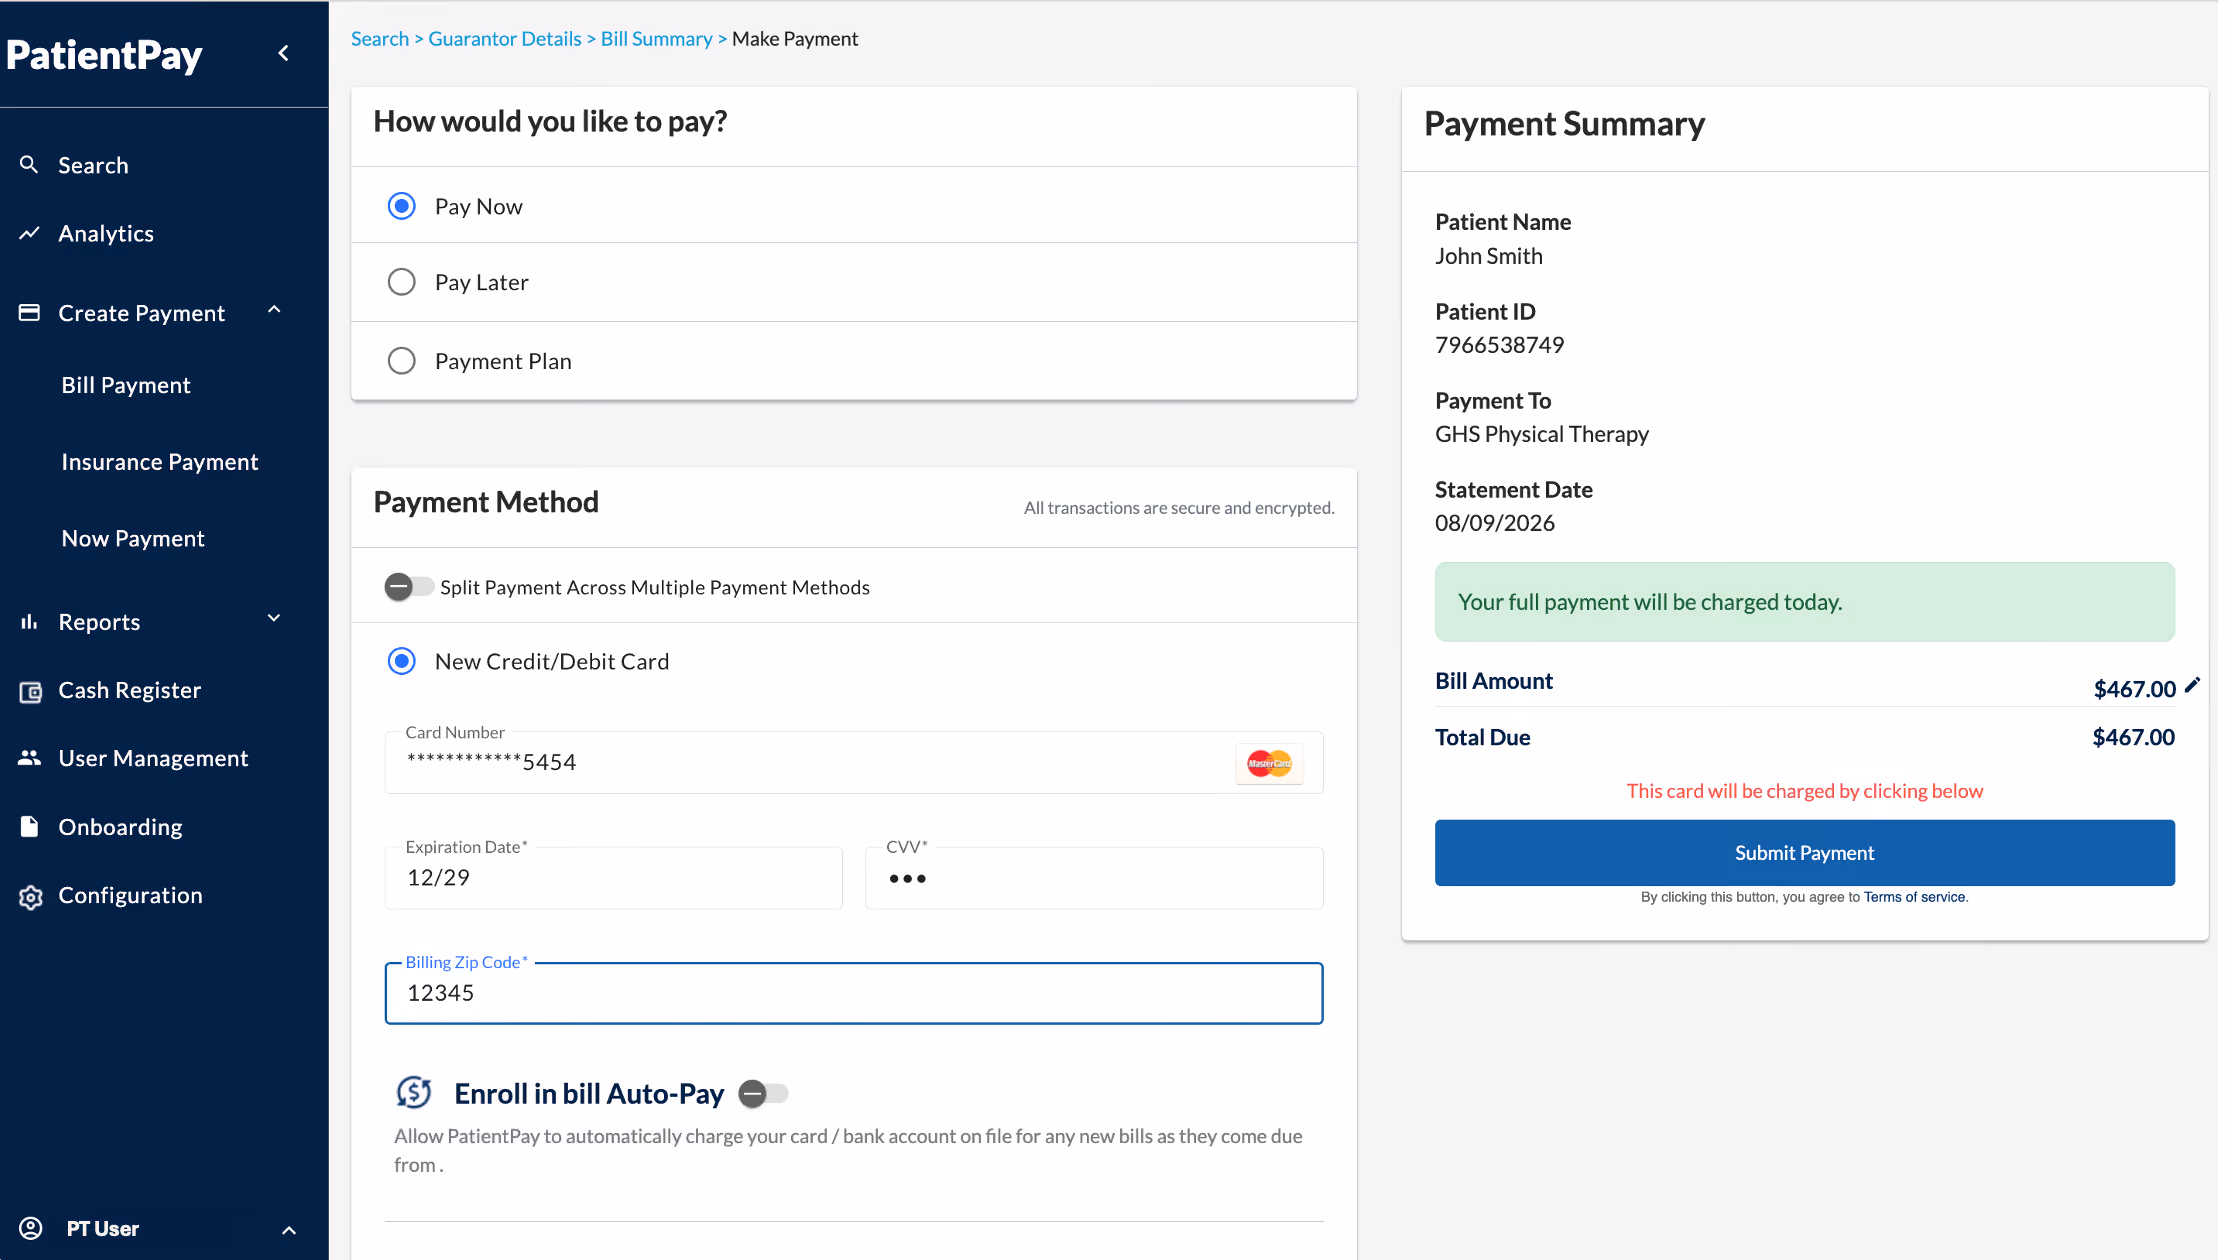Open Bill Payment menu item
Screen dimensions: 2226x1260
coord(126,385)
